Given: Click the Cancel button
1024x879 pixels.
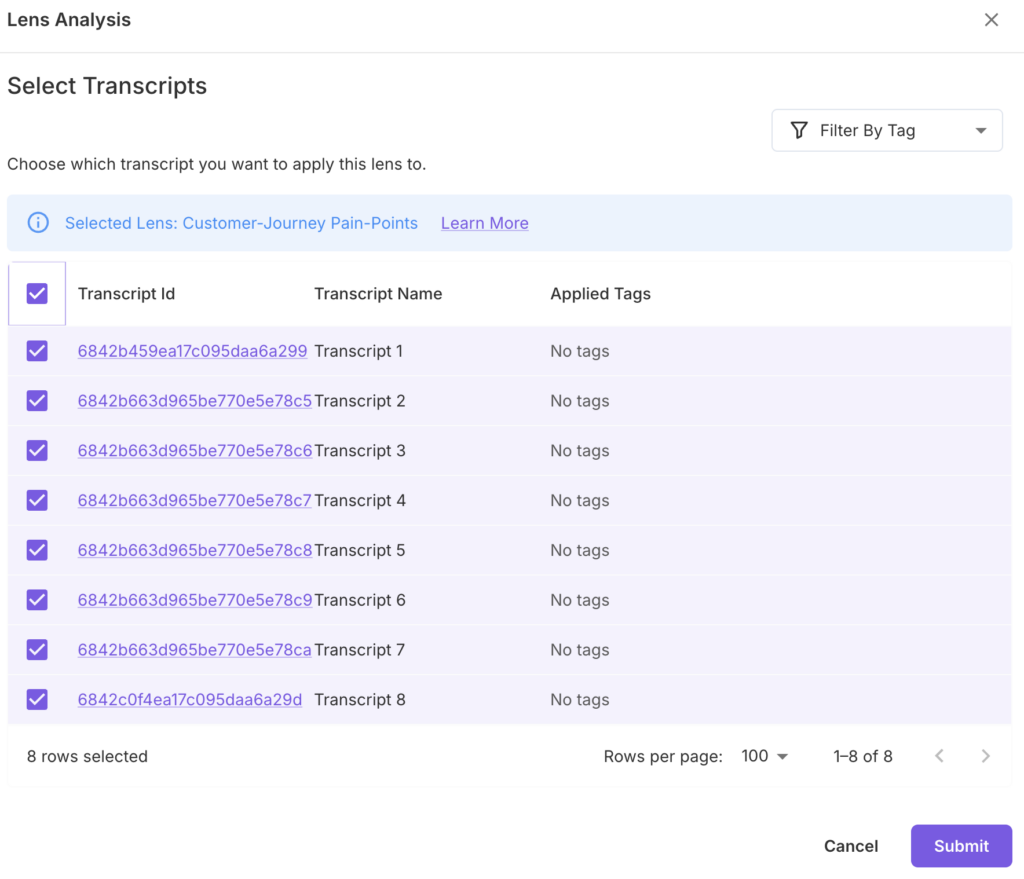Looking at the screenshot, I should click(x=850, y=846).
